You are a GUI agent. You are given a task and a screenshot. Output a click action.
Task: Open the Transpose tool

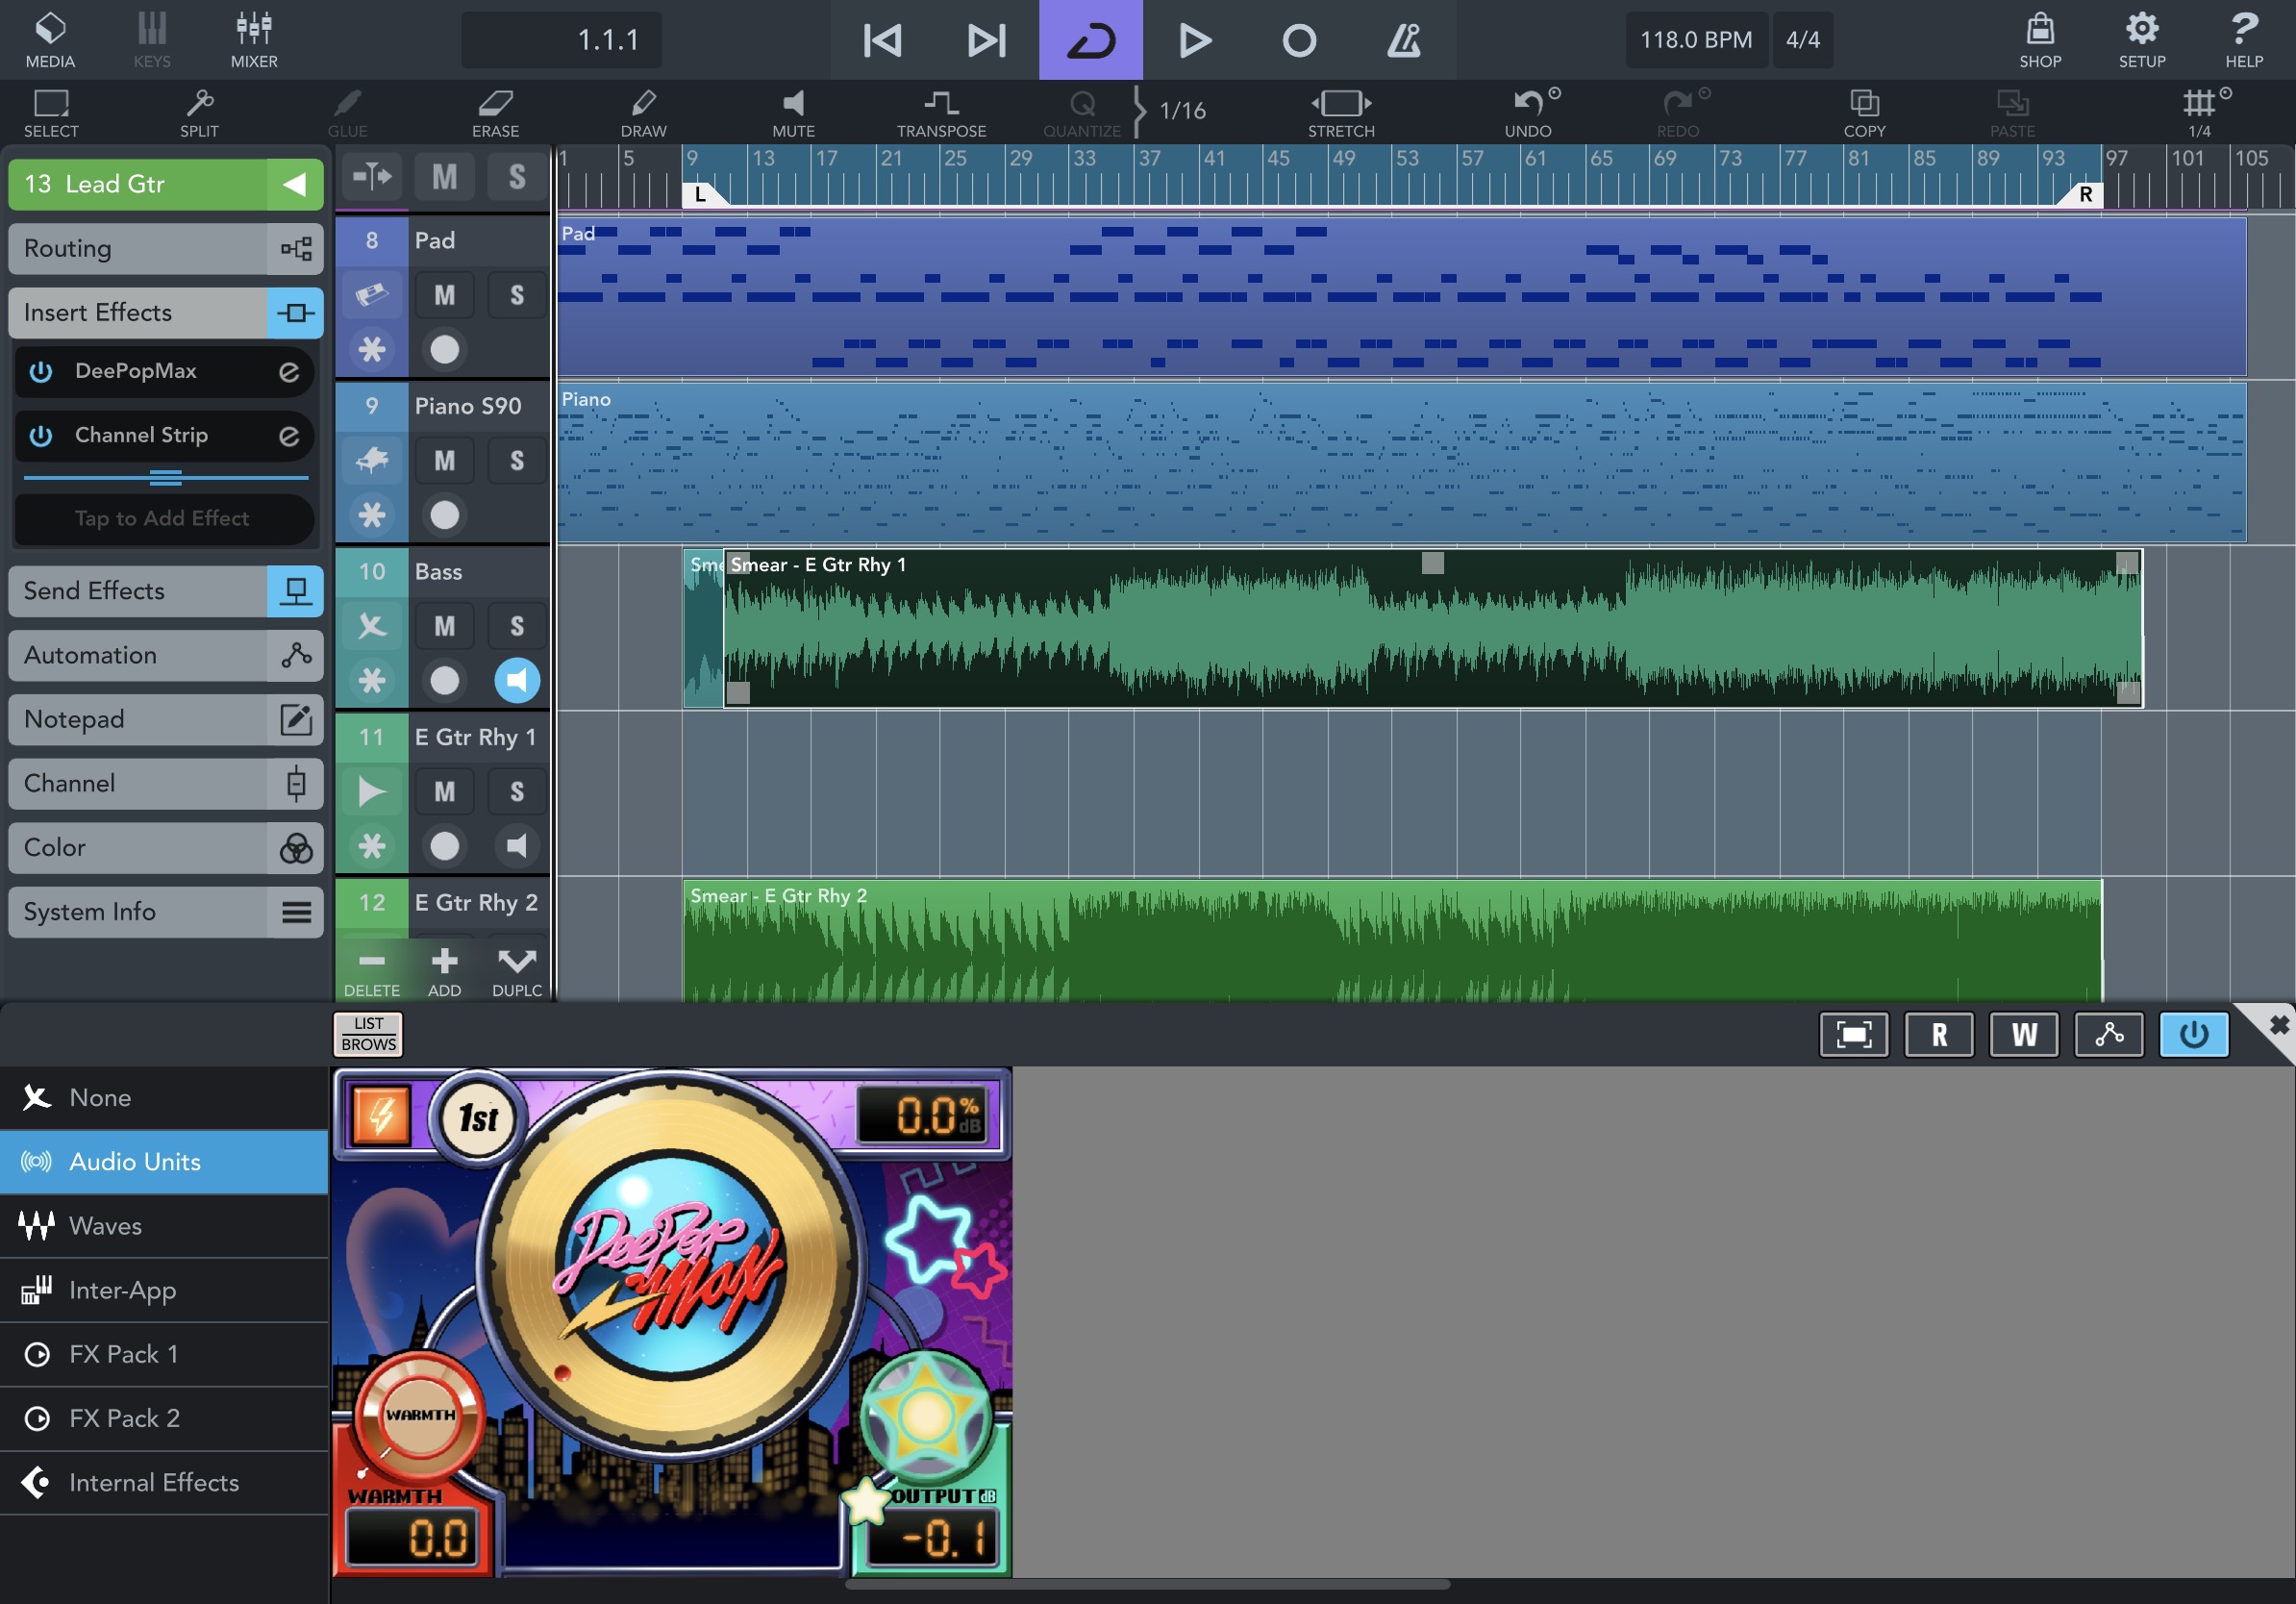(941, 113)
